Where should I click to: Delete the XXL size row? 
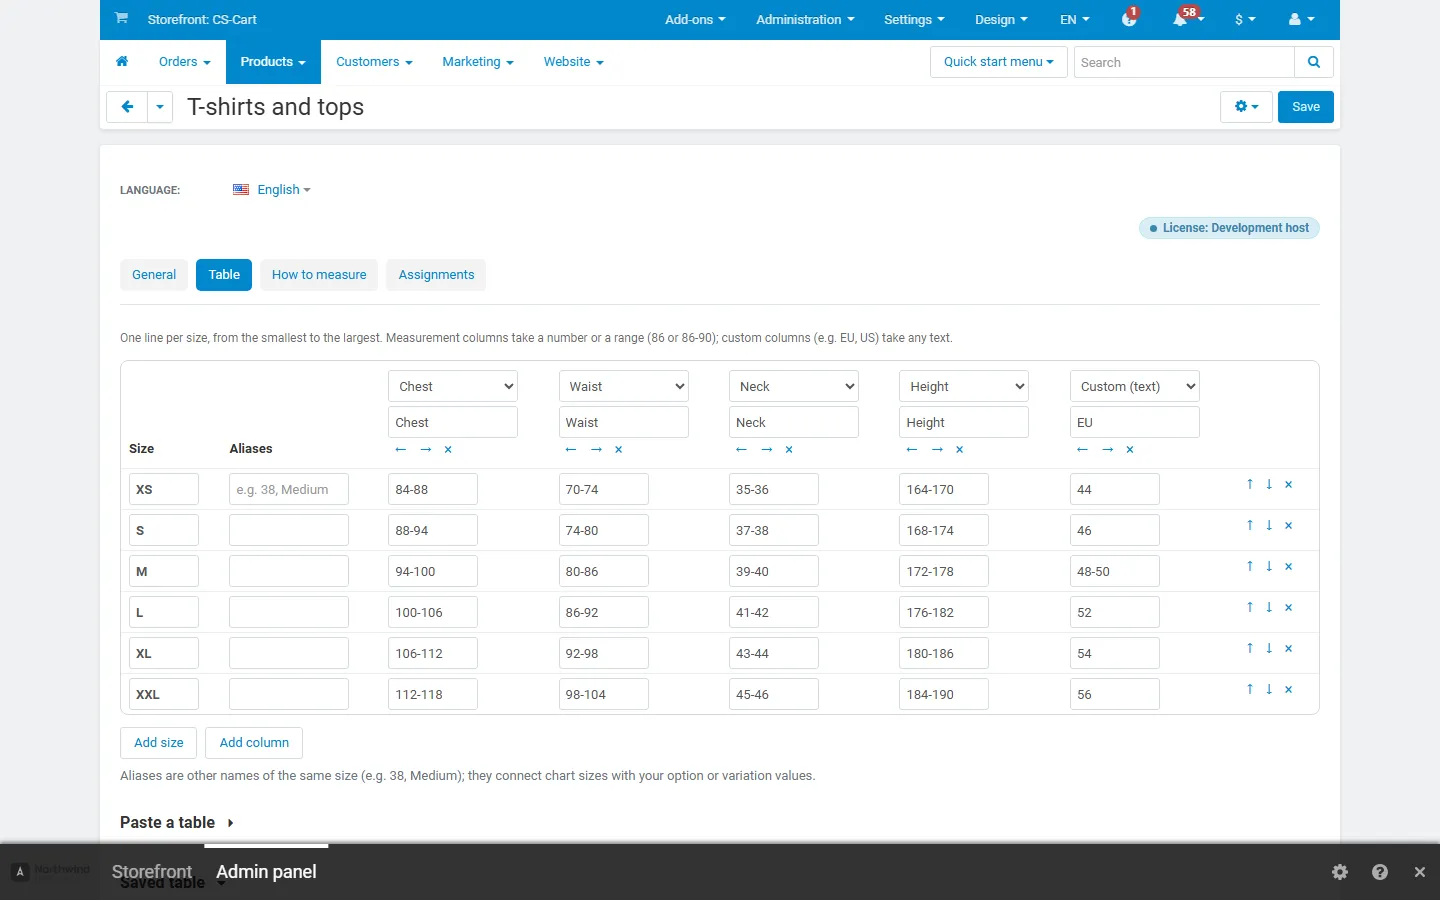[1289, 690]
